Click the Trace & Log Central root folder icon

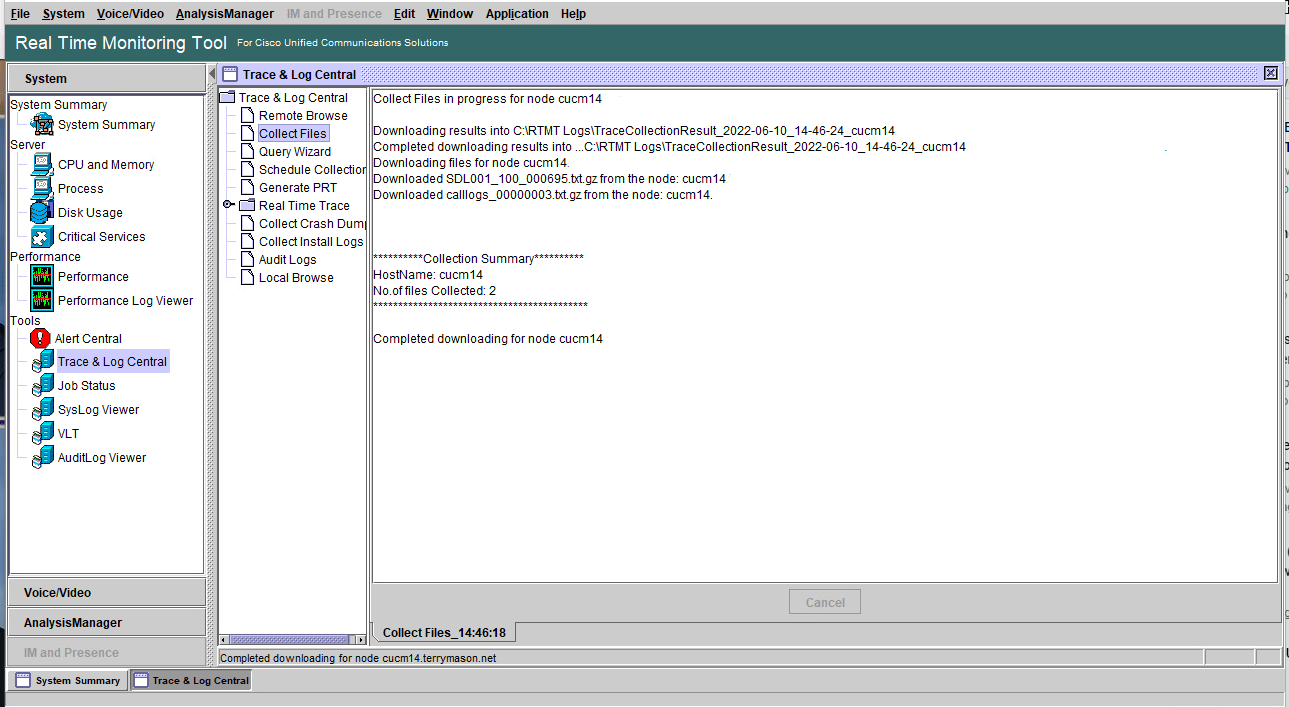(x=227, y=98)
